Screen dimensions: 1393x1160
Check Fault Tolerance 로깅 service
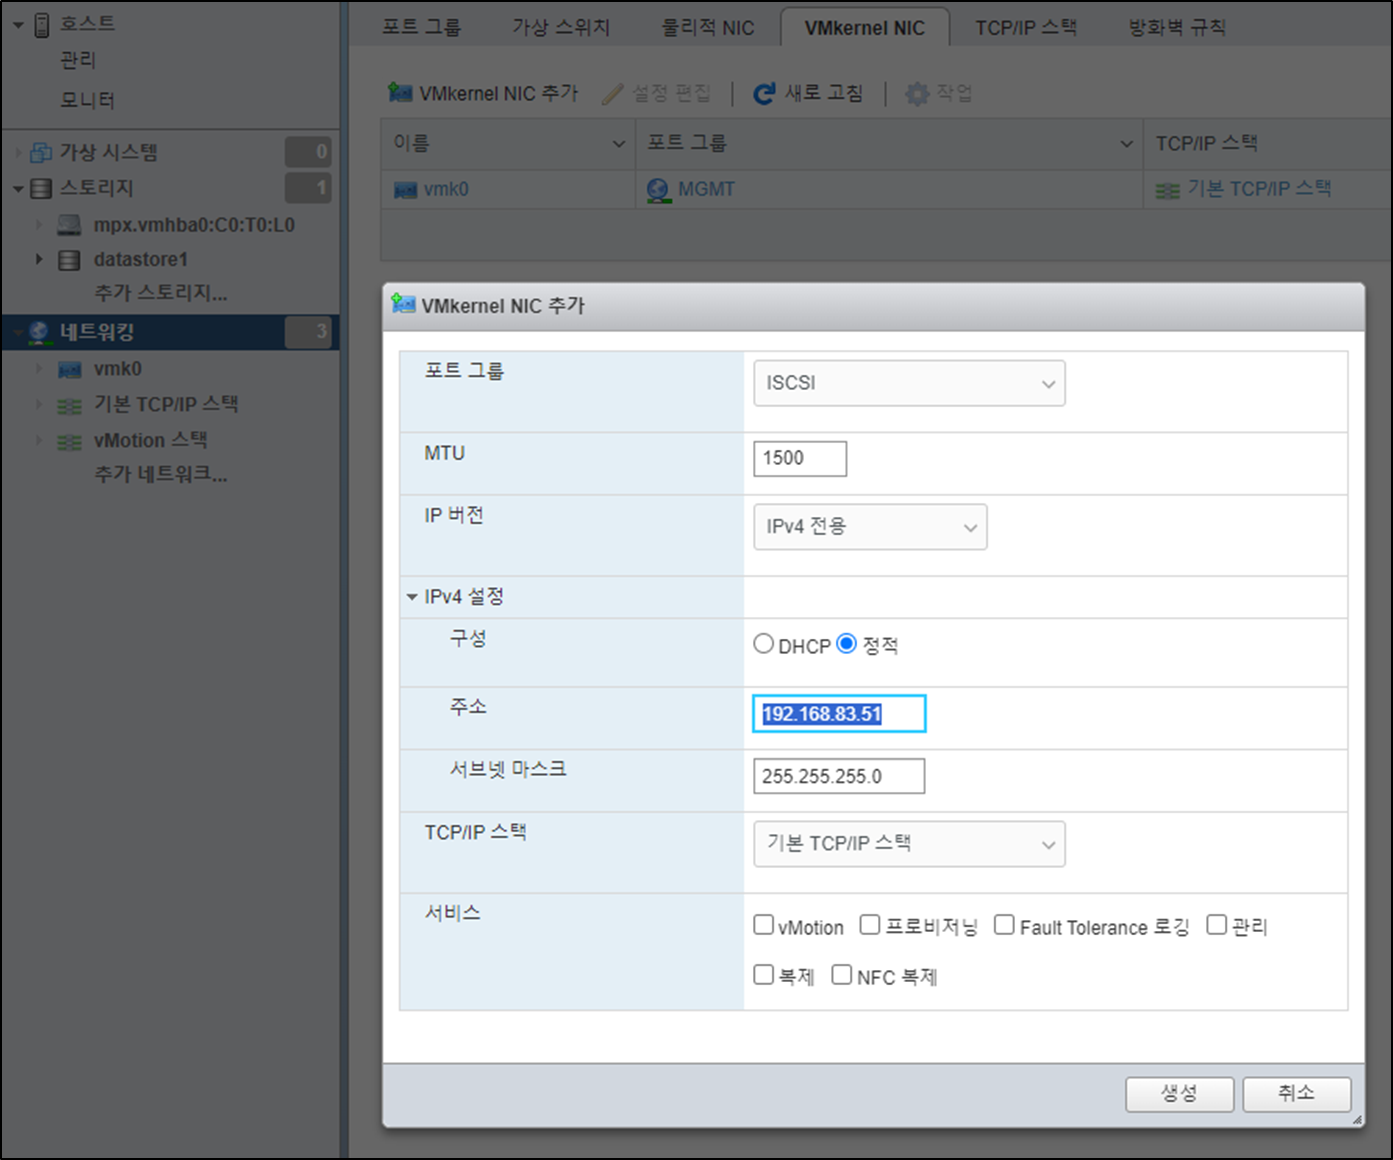(x=1004, y=925)
